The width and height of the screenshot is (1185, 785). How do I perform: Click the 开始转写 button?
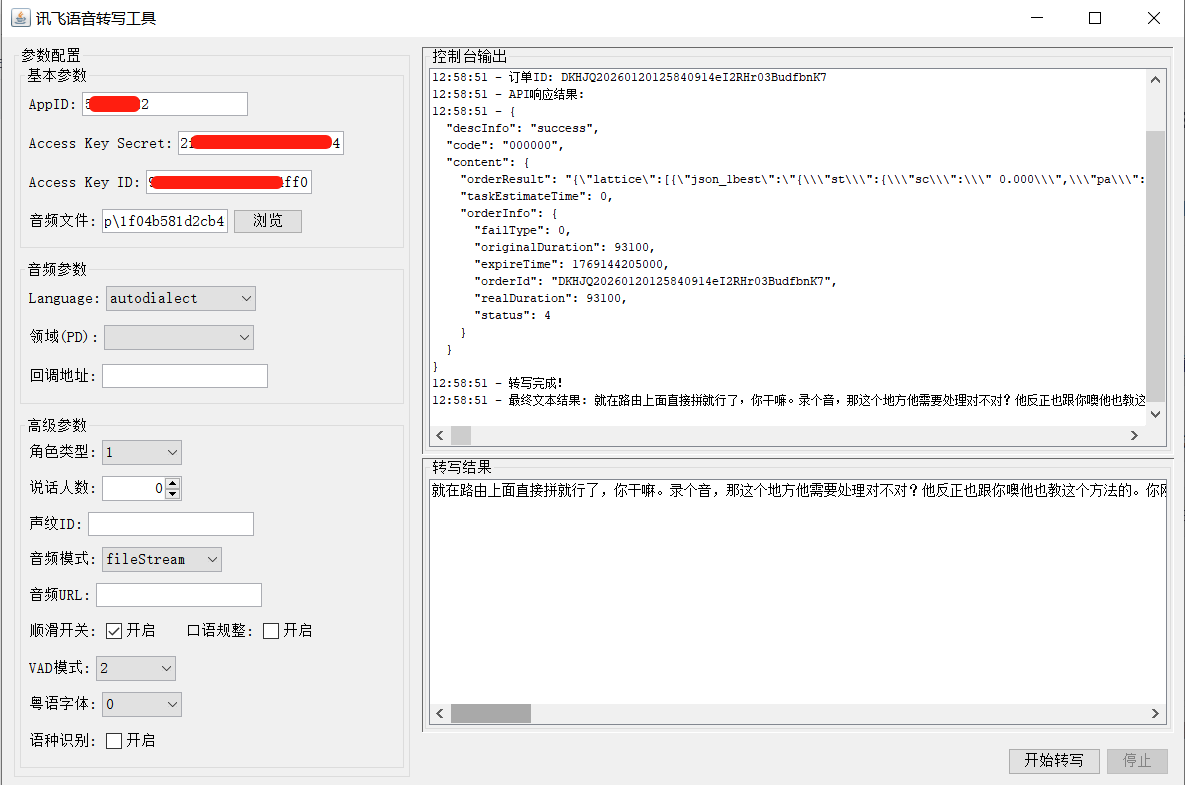point(1054,761)
